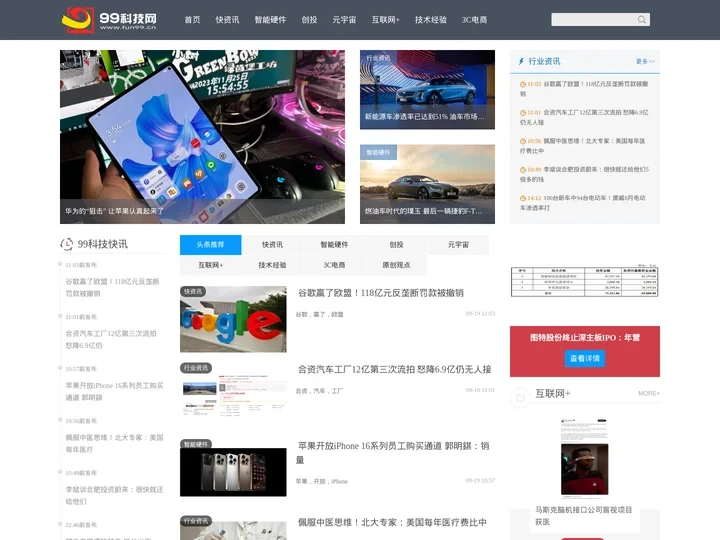The image size is (720, 540).
Task: Click 马斯克脑机接口公司盲视项目 caption link
Action: click(584, 516)
